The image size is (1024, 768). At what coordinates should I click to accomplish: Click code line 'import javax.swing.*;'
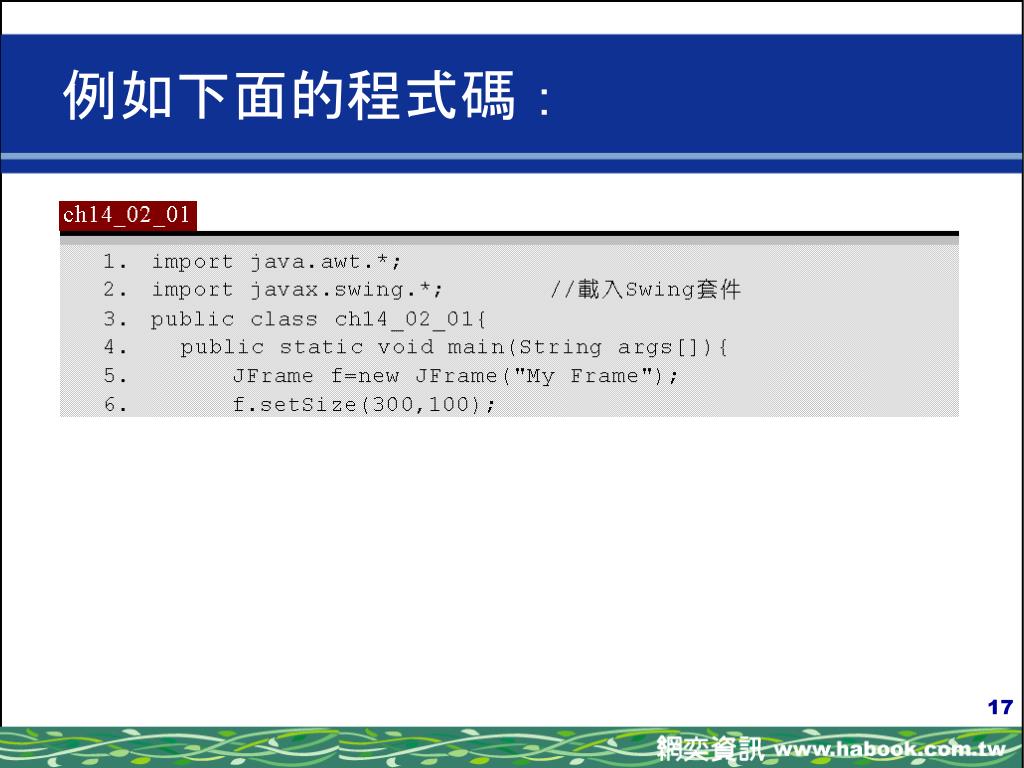pos(297,289)
